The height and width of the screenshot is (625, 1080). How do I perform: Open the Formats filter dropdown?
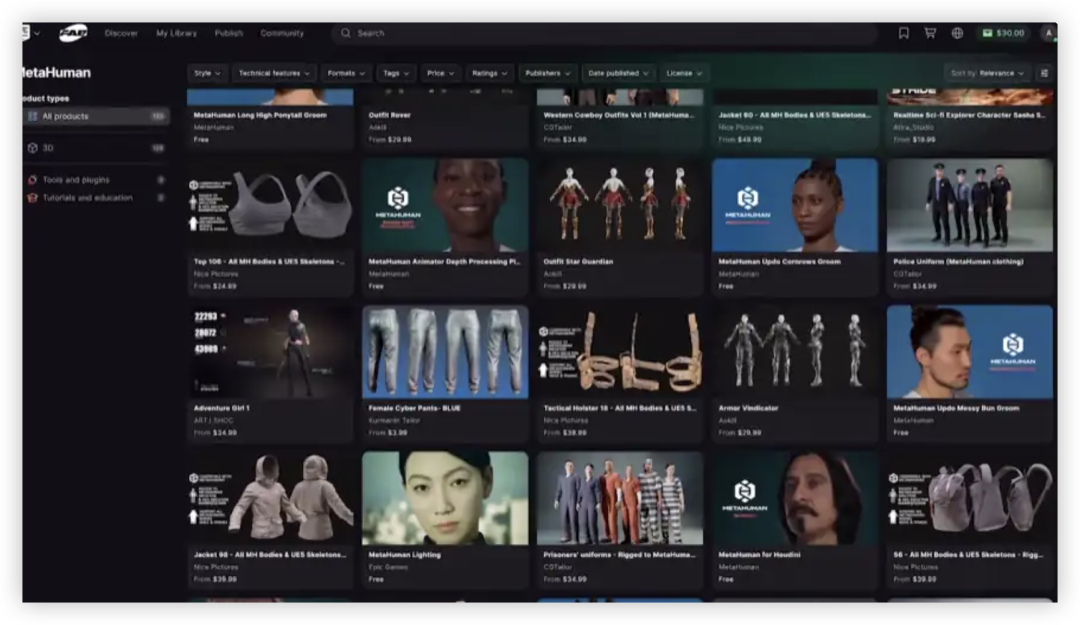point(346,73)
